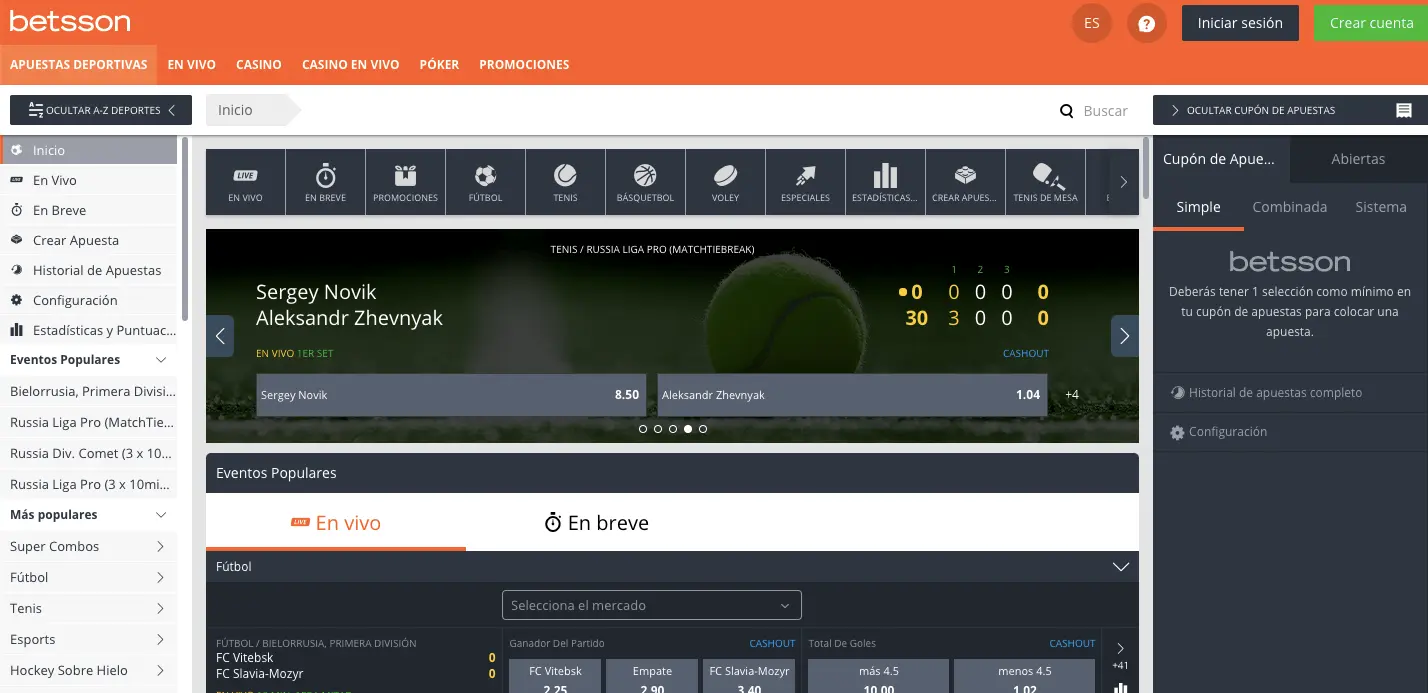Viewport: 1428px width, 693px height.
Task: Open the Casino En Vivo menu item
Action: (x=350, y=64)
